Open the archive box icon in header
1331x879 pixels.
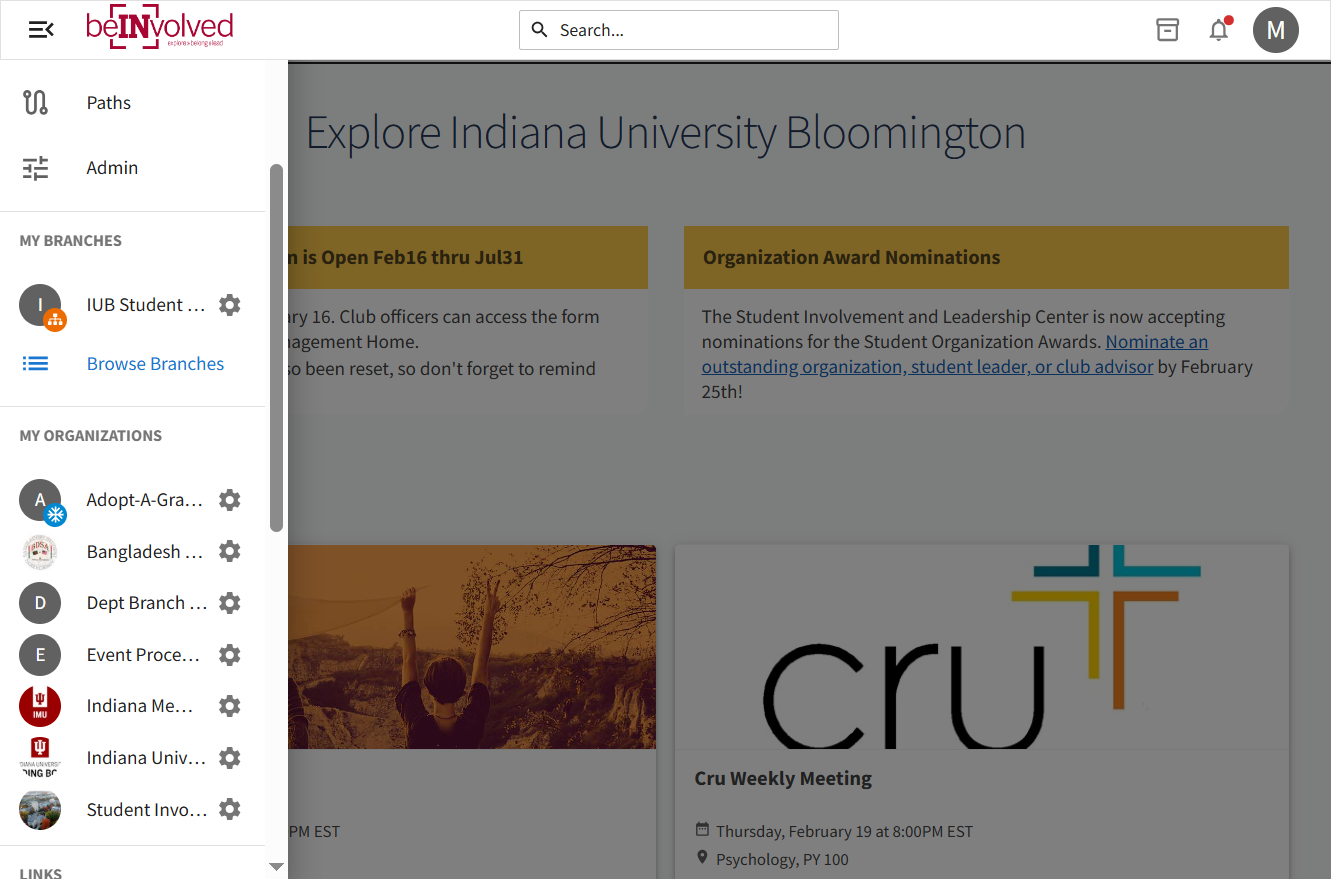coord(1167,30)
